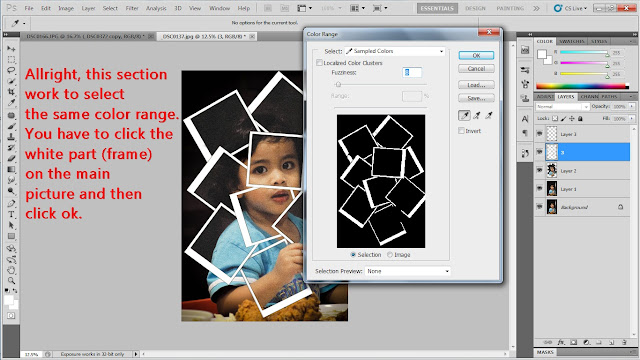This screenshot has width=640, height=360.
Task: Open the Selection Preview dropdown
Action: point(407,271)
